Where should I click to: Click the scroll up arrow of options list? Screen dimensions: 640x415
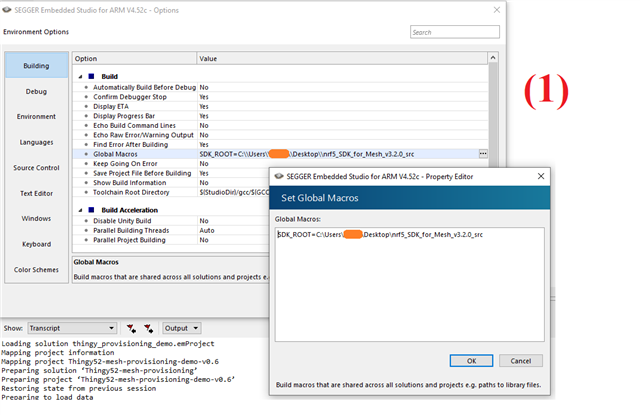click(493, 58)
